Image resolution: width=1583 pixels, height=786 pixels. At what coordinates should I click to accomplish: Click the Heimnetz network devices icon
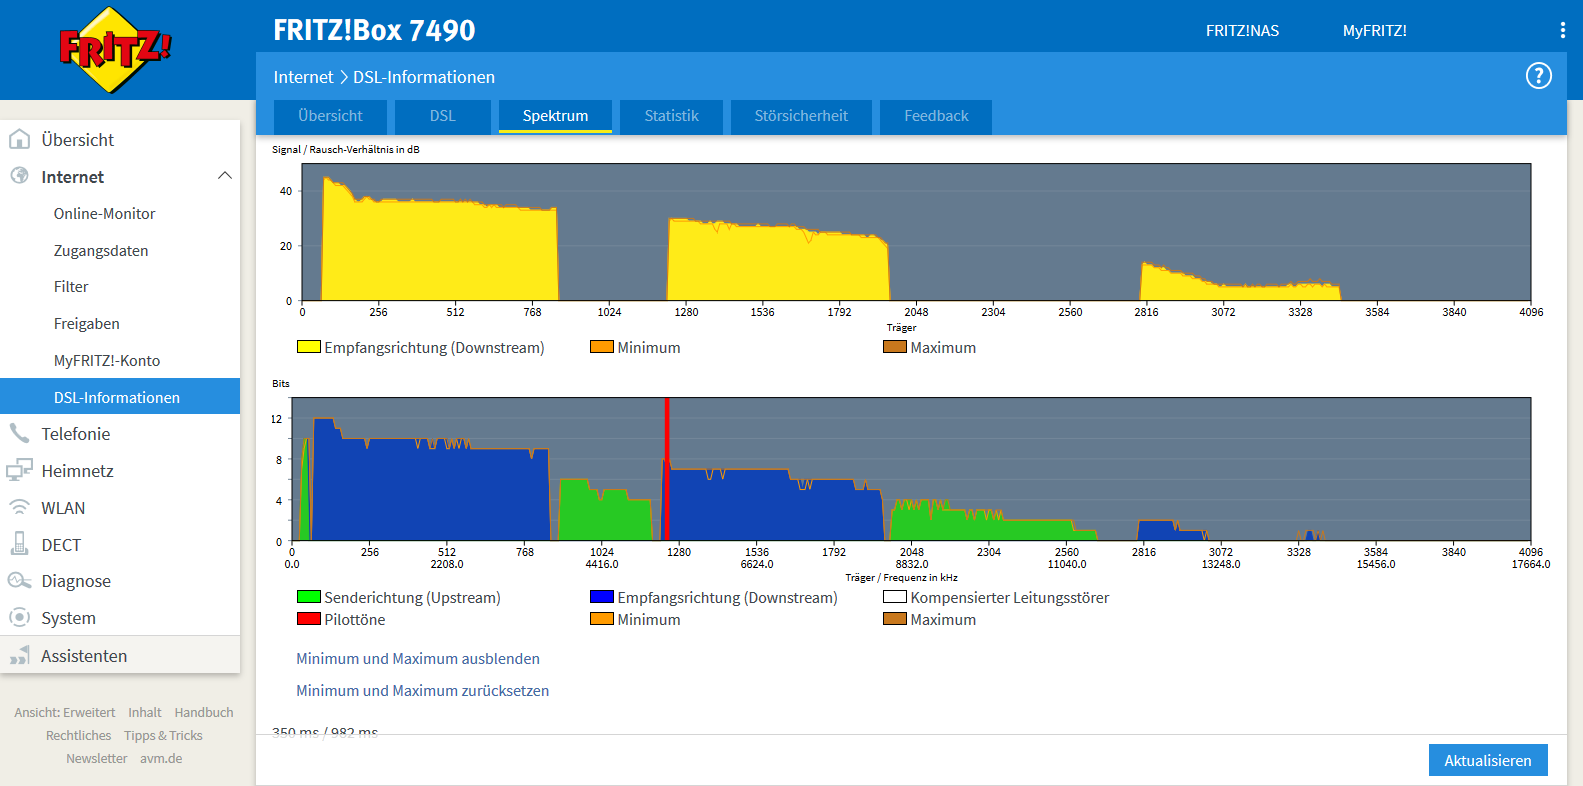(x=19, y=470)
